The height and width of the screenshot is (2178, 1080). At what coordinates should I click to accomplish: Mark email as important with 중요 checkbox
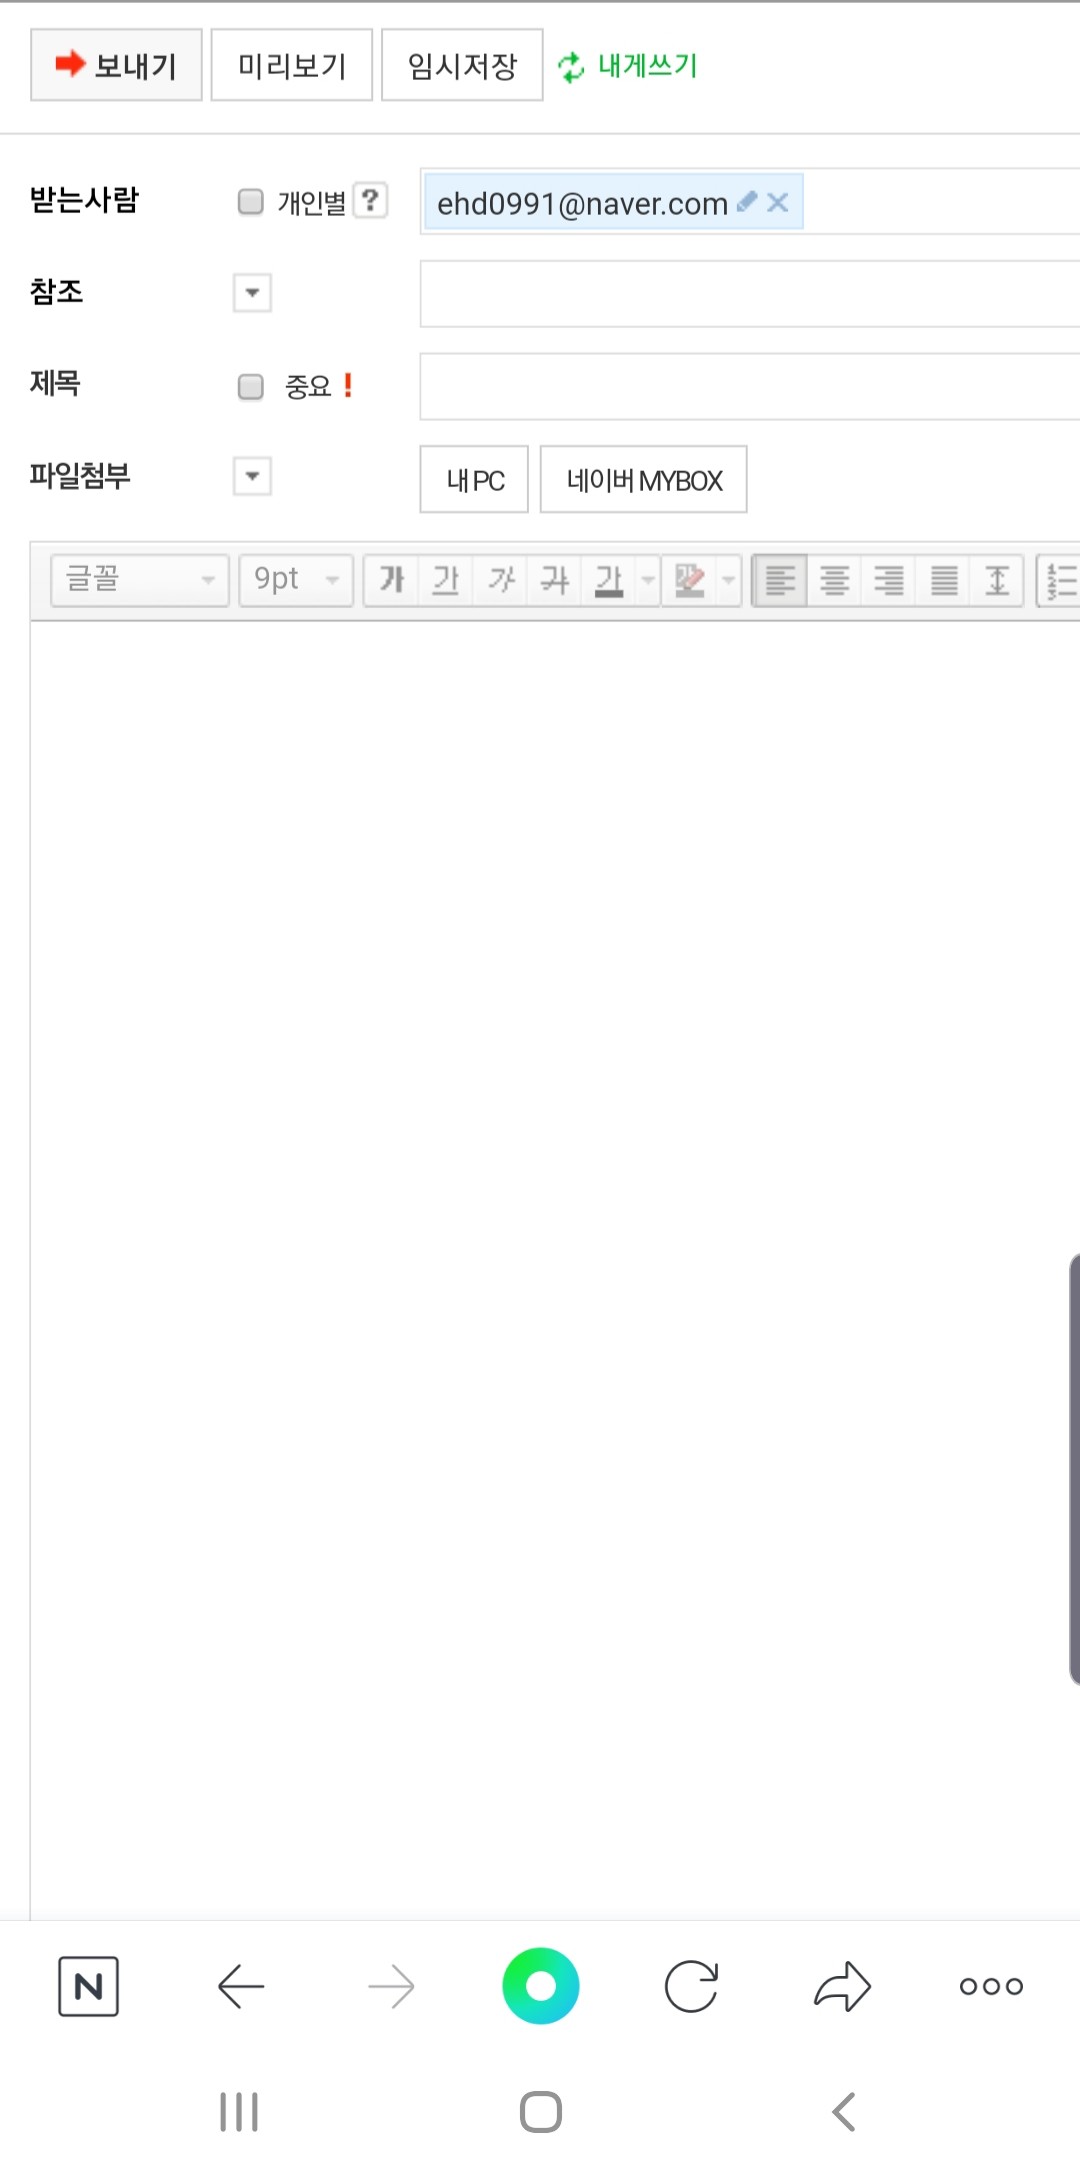tap(250, 386)
